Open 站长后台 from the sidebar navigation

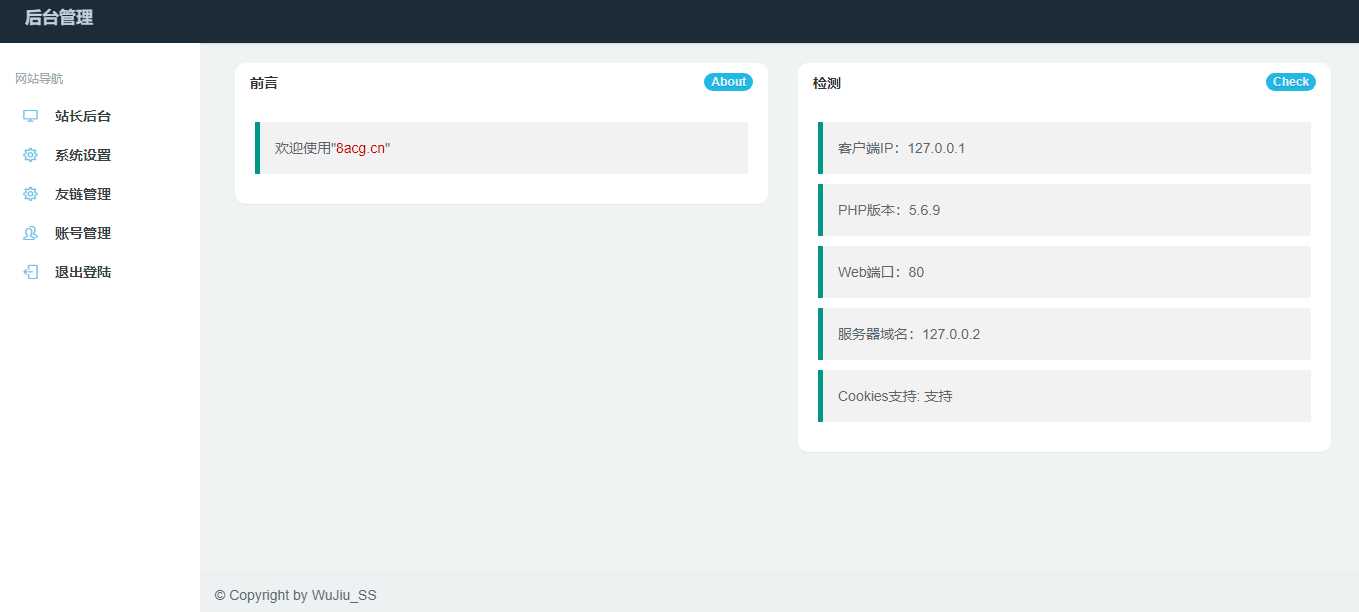coord(83,116)
